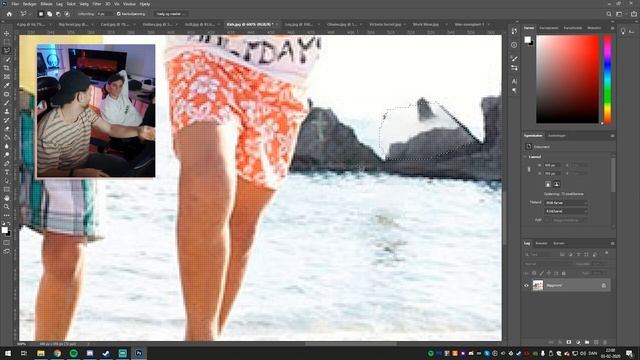Viewport: 640px width, 360px height.
Task: Click the canvas landscape orientation icon
Action: [x=556, y=184]
